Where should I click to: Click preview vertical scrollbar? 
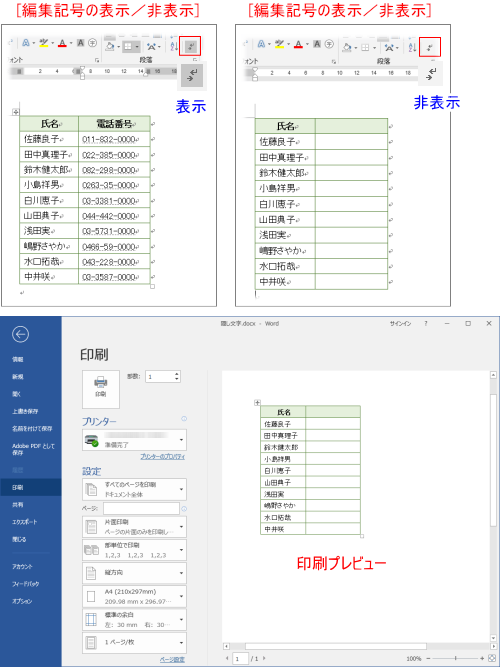[x=494, y=459]
